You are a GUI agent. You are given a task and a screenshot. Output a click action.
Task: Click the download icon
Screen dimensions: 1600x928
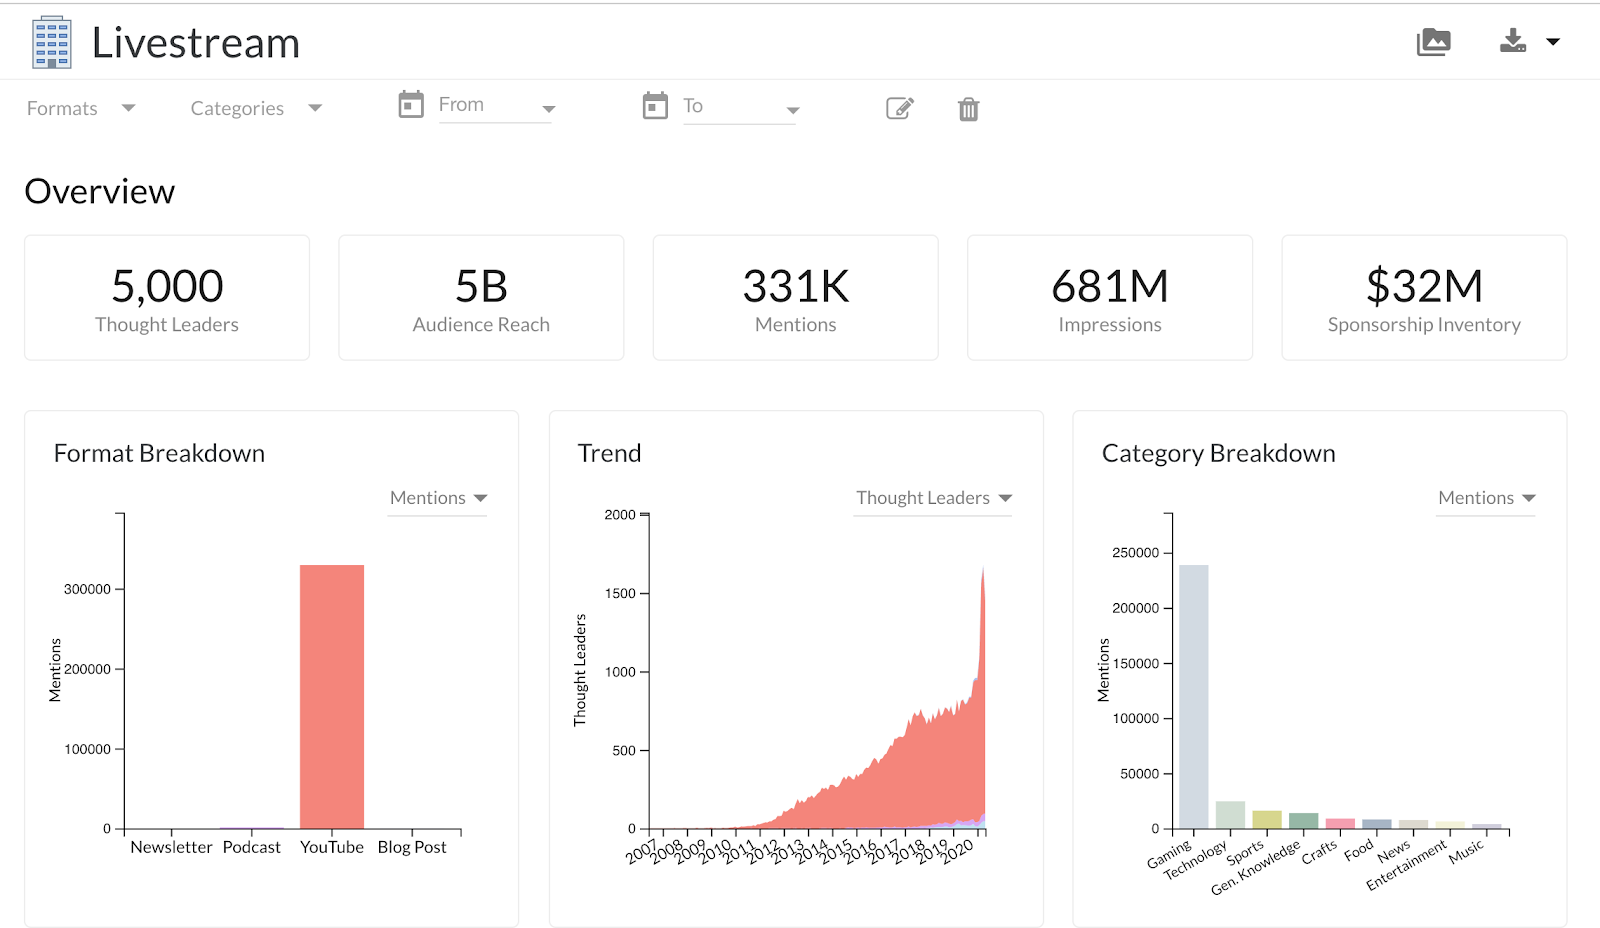click(x=1513, y=41)
